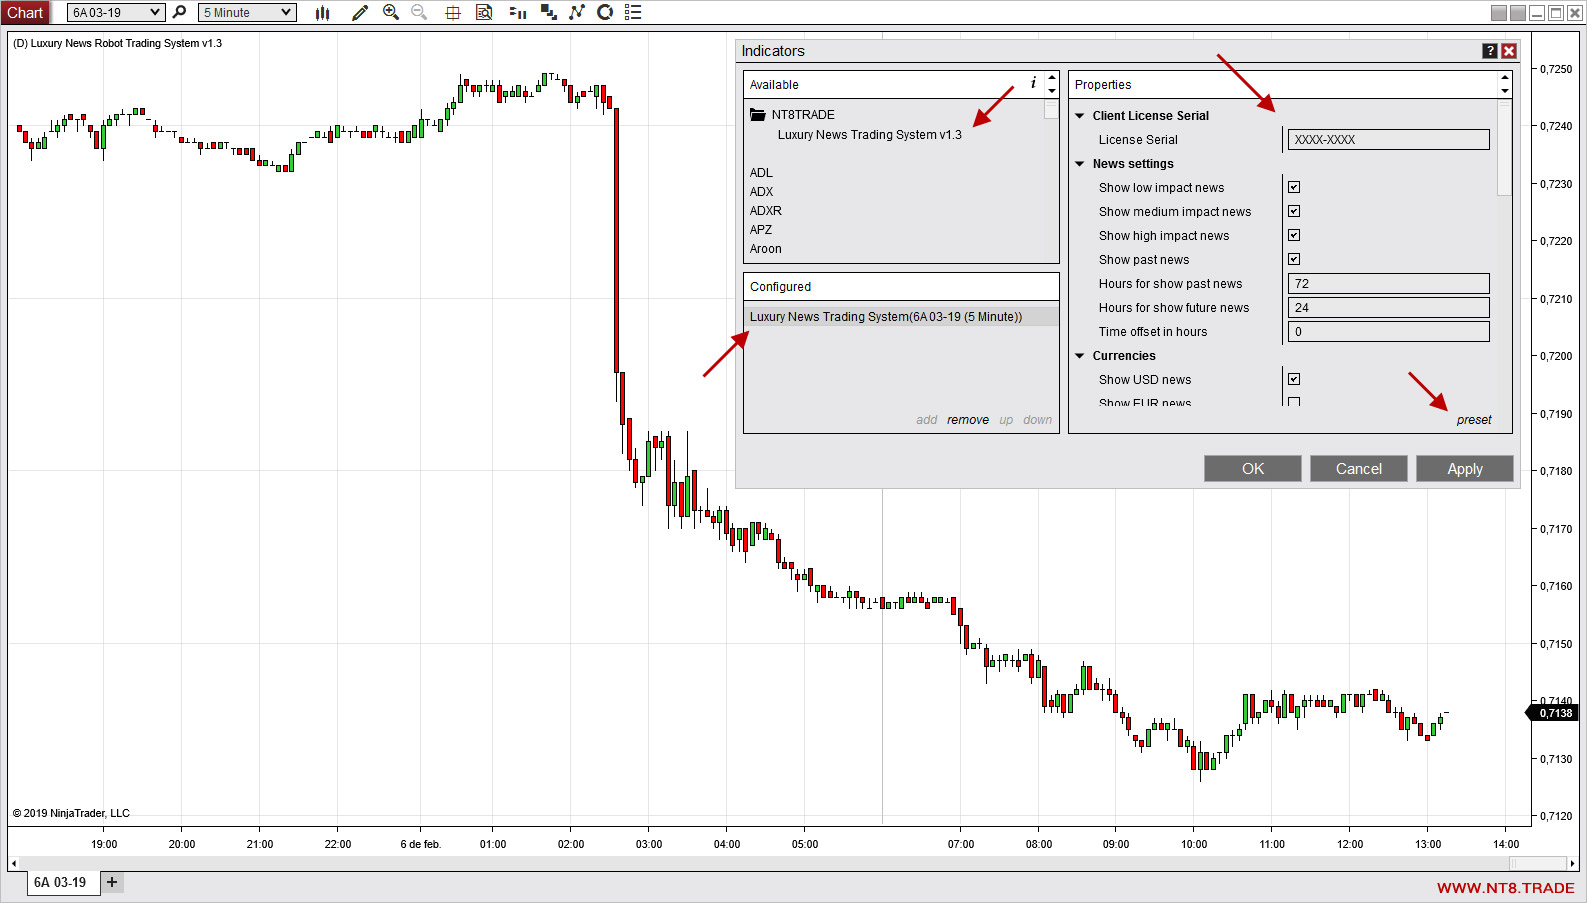Open the data box icon
The width and height of the screenshot is (1587, 903).
484,12
